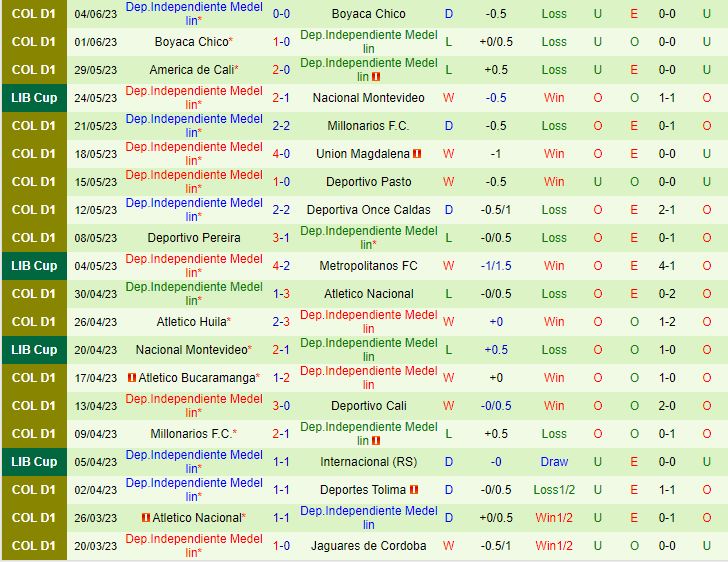
Task: Open Internacional (RS) team link
Action: (x=369, y=462)
